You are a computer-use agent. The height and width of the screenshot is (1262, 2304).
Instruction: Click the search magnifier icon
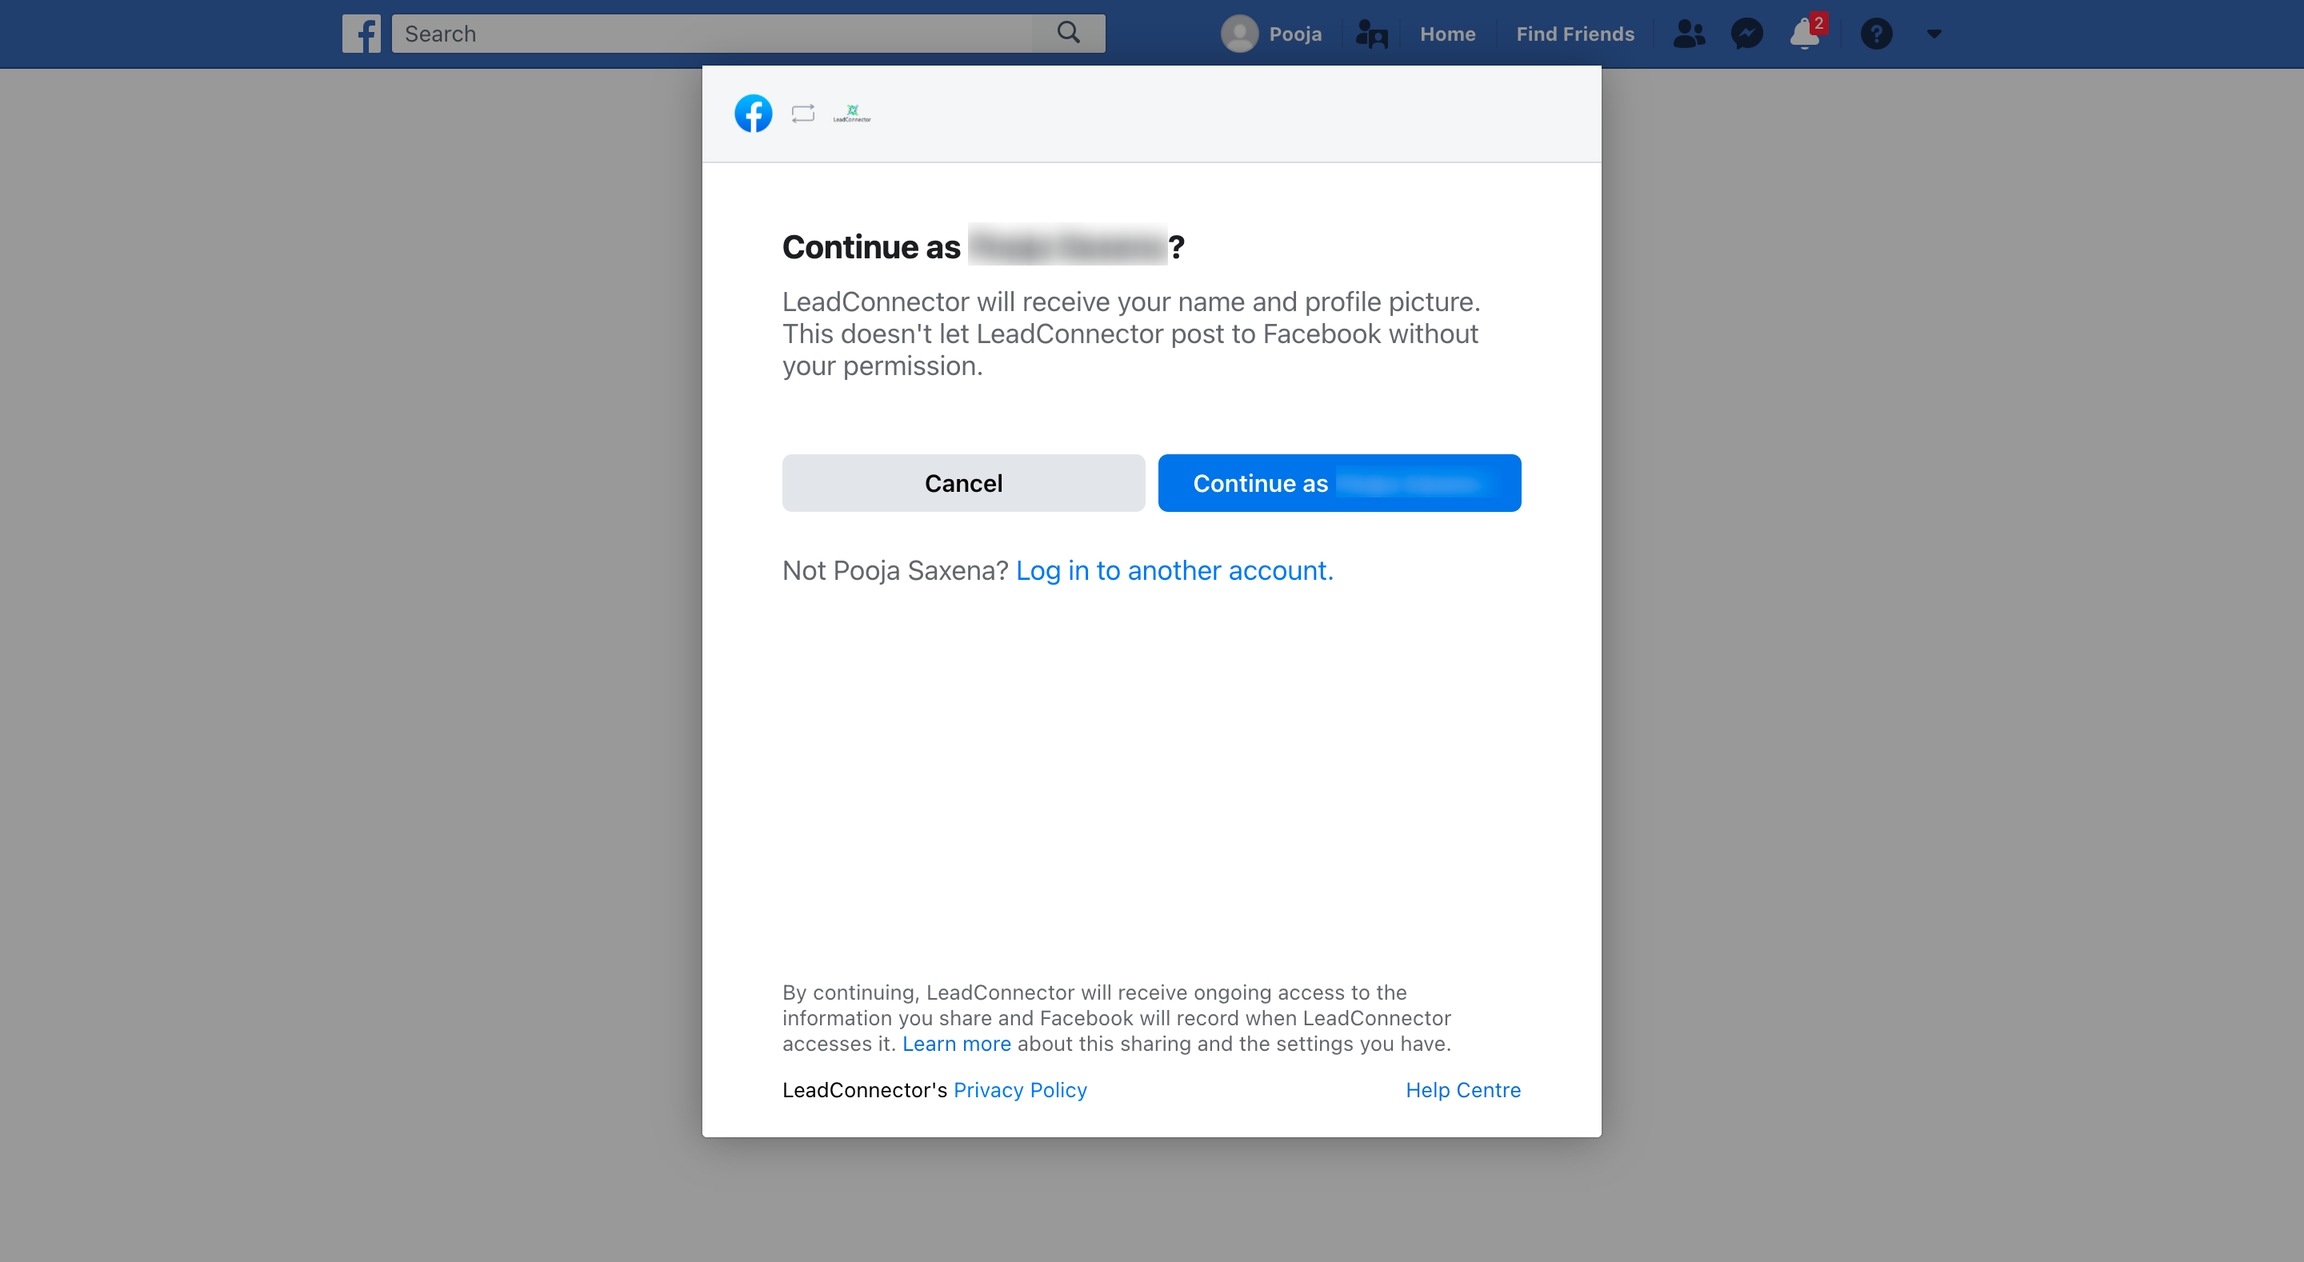pos(1066,33)
